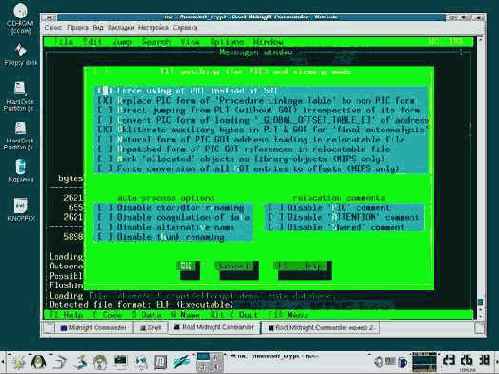Confirm the dialog with OK button
Viewport: 499px width, 374px height.
[188, 267]
